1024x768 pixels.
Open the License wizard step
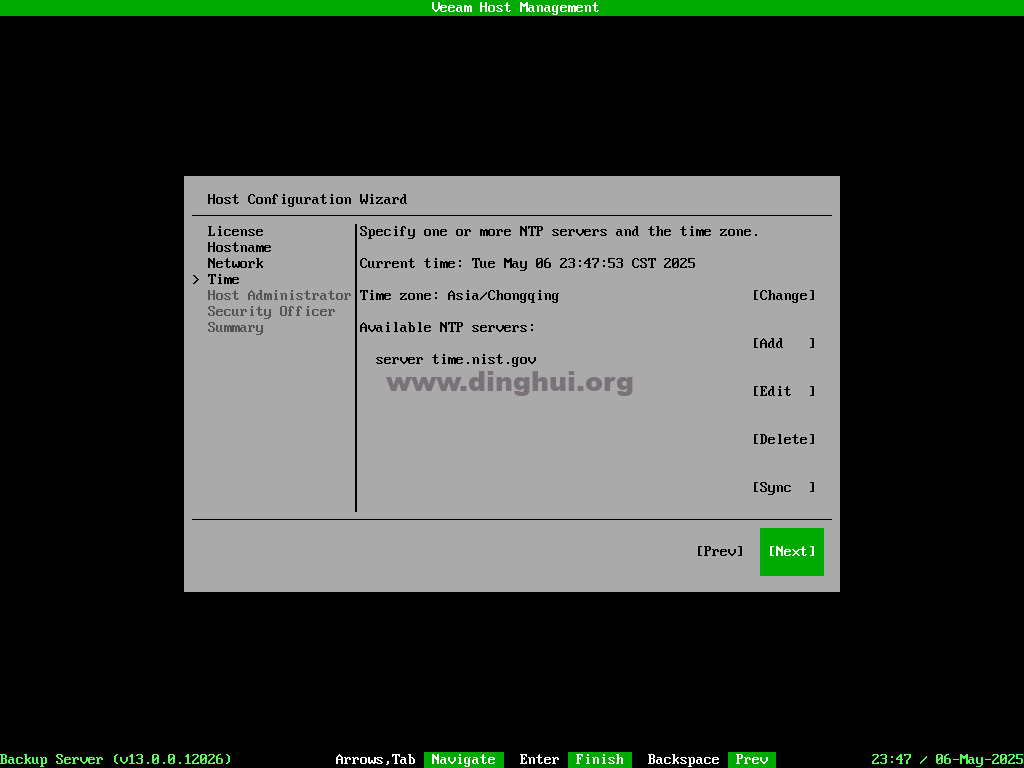coord(235,231)
